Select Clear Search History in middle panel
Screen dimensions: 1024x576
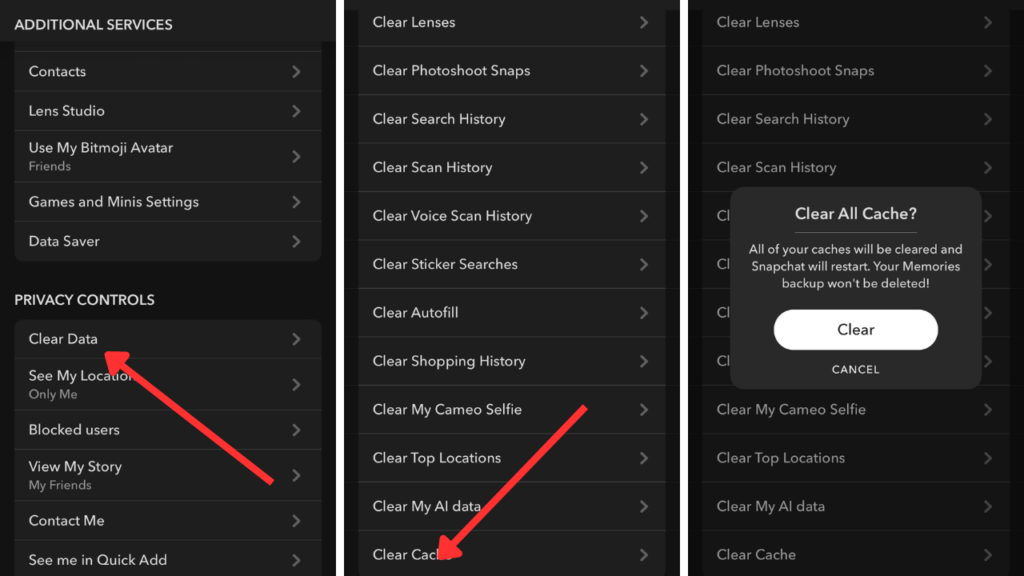click(x=512, y=119)
